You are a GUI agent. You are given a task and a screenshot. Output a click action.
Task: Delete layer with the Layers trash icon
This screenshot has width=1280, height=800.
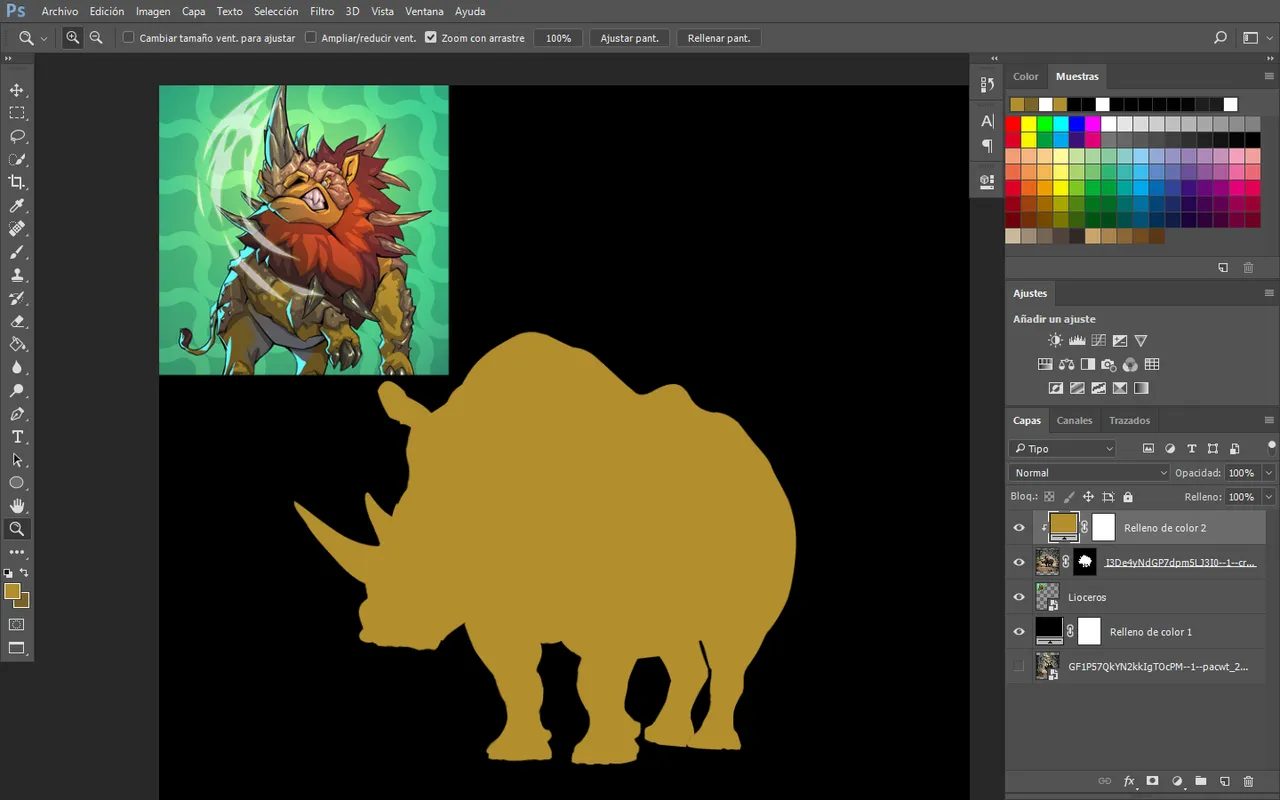(1248, 781)
